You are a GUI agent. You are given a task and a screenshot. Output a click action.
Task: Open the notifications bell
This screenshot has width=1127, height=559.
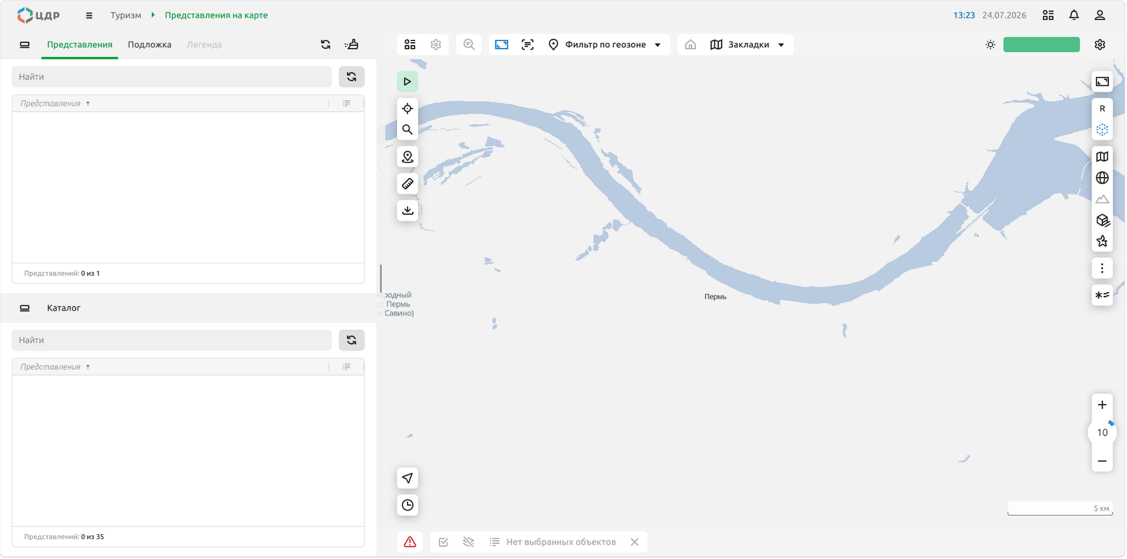1074,15
